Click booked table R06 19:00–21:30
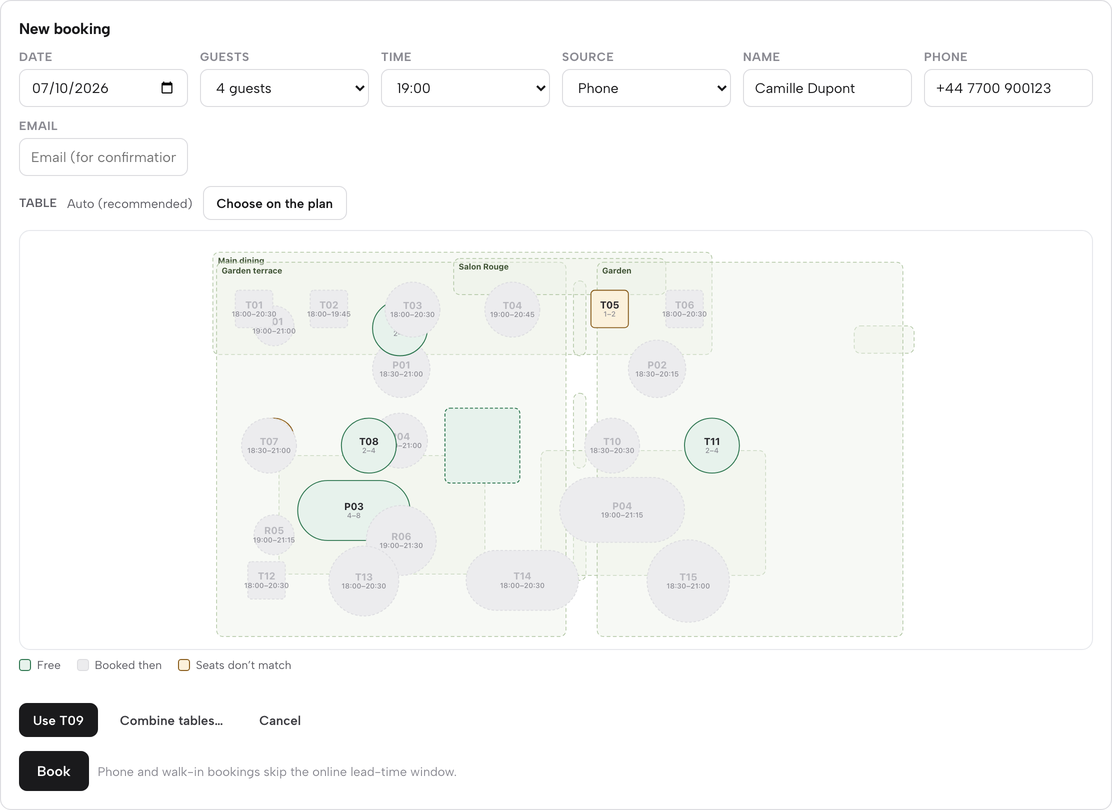This screenshot has width=1112, height=810. [x=401, y=540]
